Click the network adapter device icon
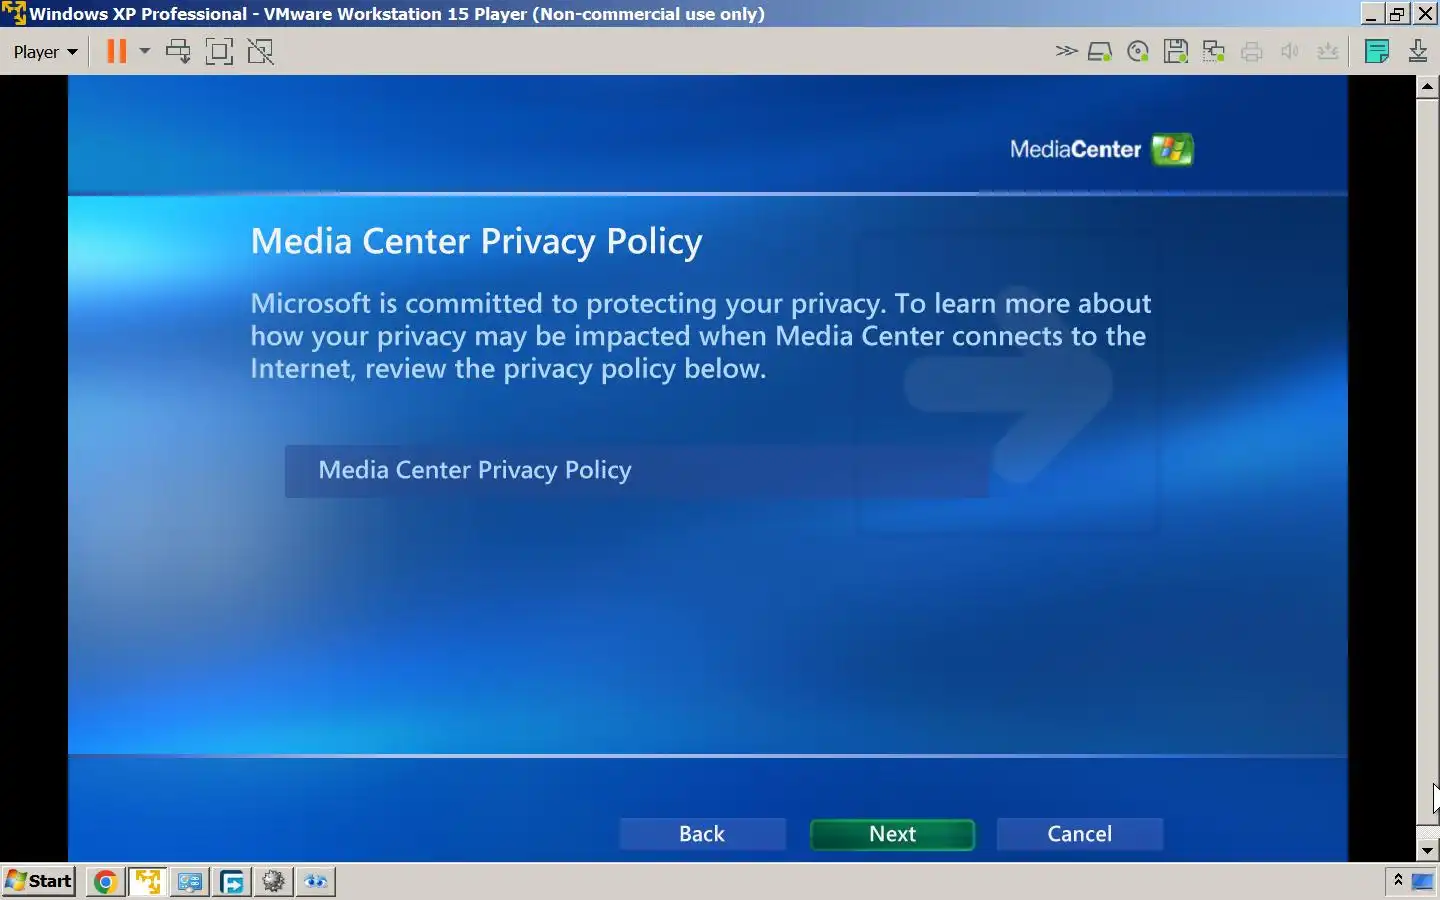This screenshot has width=1440, height=900. point(1214,51)
